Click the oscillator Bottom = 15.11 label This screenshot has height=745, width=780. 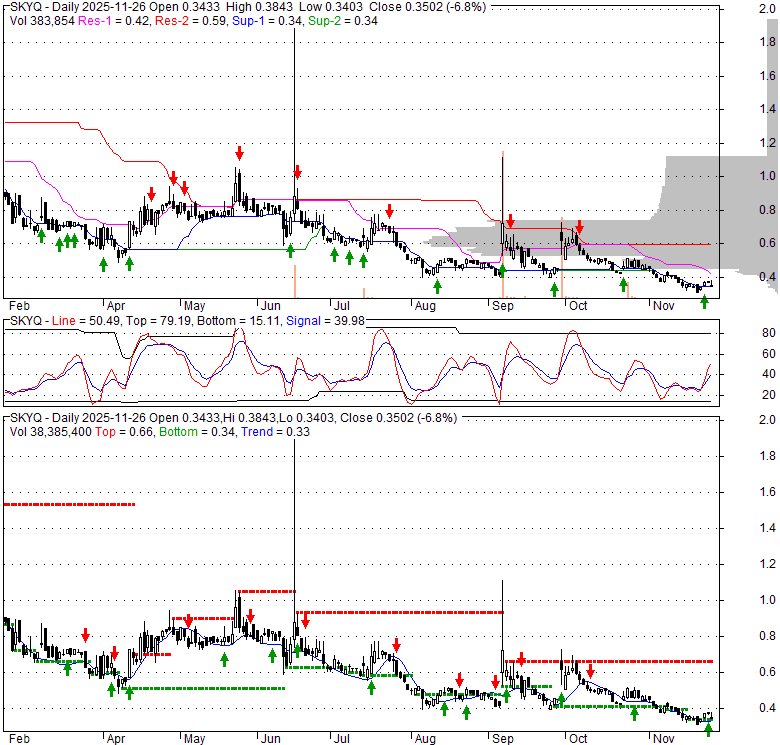click(238, 321)
